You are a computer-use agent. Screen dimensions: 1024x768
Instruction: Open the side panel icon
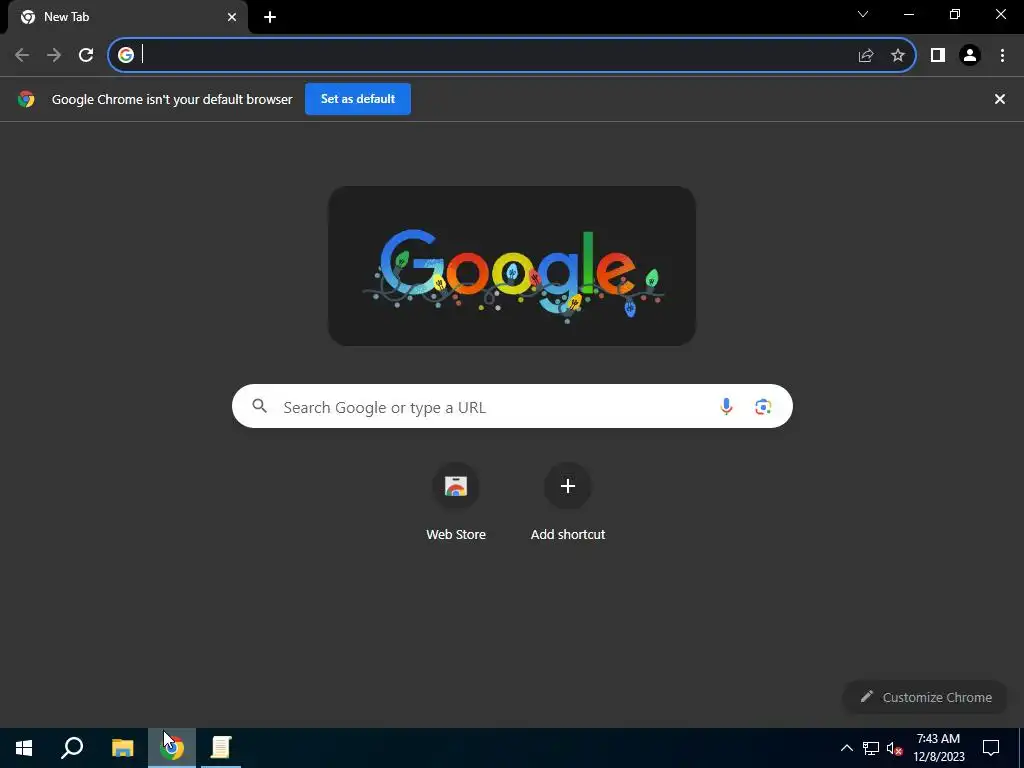(938, 55)
